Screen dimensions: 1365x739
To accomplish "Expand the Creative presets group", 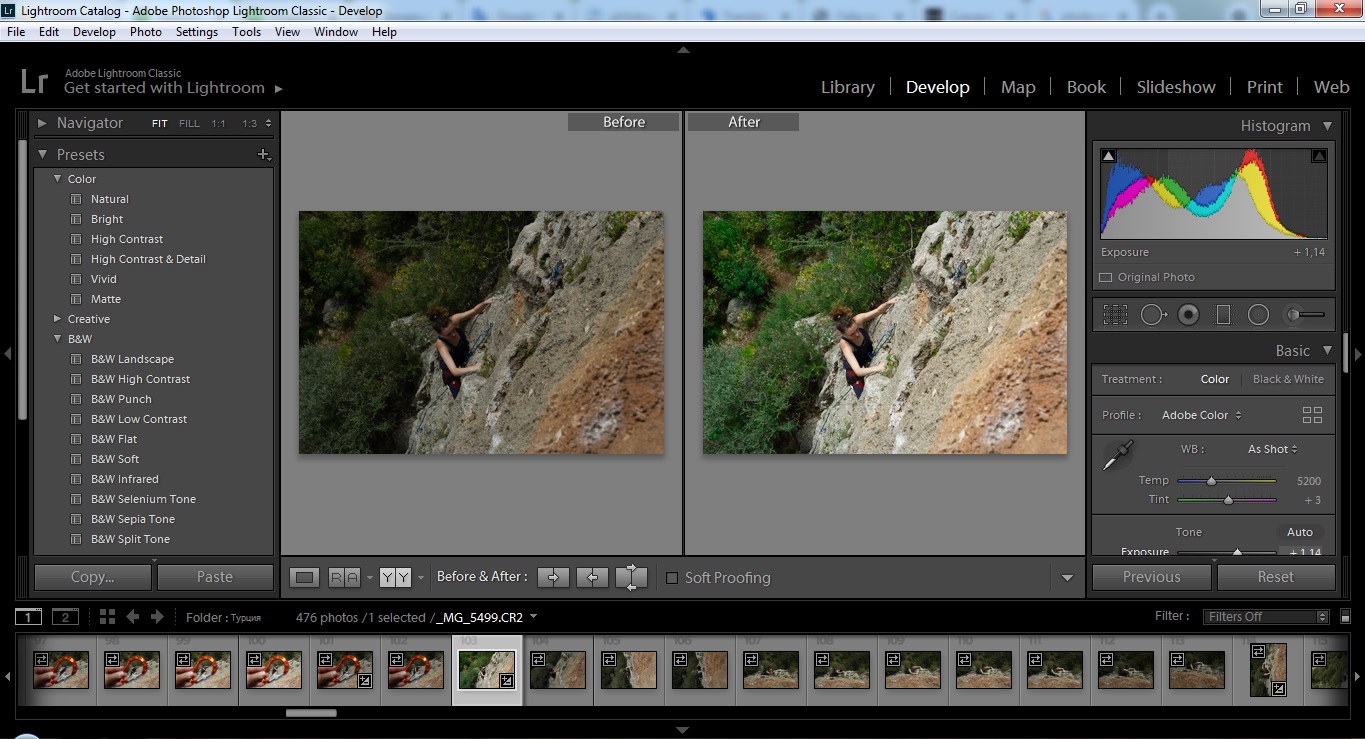I will [x=57, y=319].
